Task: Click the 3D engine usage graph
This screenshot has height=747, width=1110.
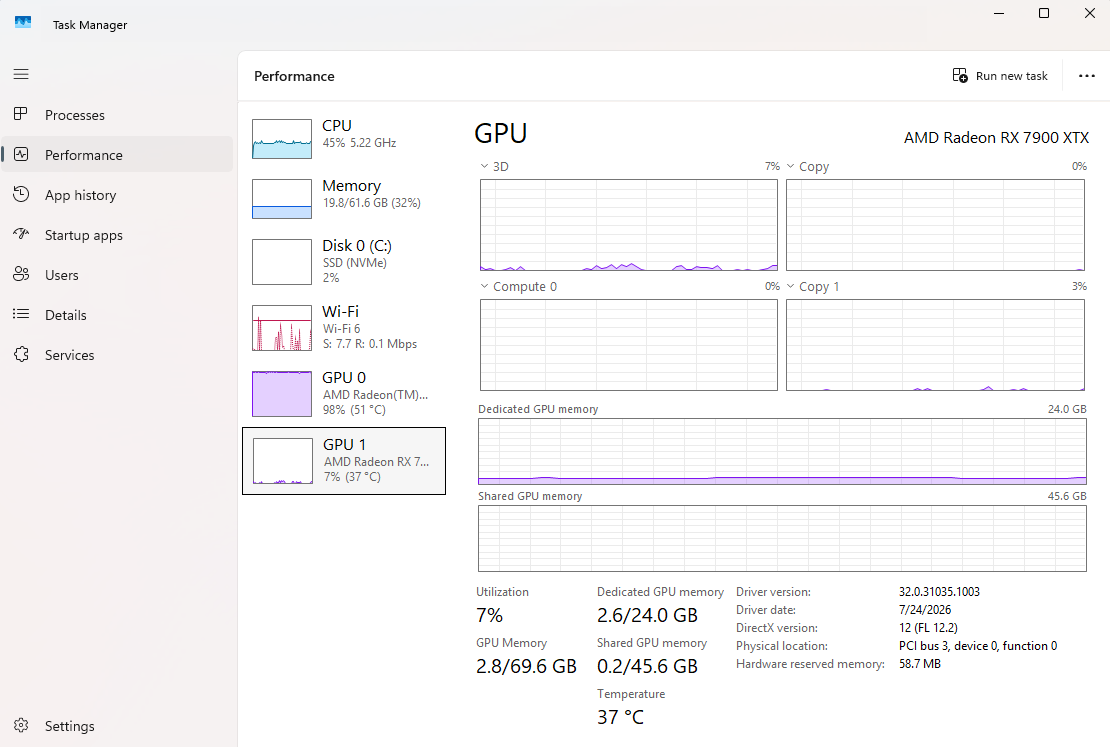Action: click(629, 225)
